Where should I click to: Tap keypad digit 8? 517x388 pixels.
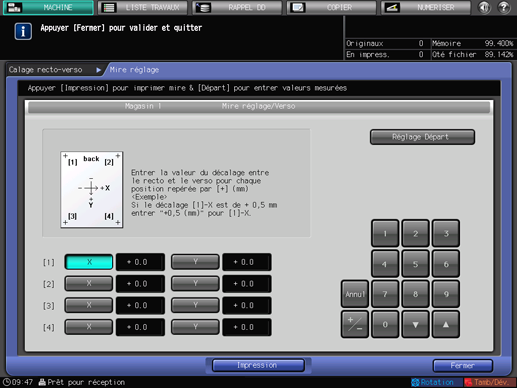tap(415, 294)
